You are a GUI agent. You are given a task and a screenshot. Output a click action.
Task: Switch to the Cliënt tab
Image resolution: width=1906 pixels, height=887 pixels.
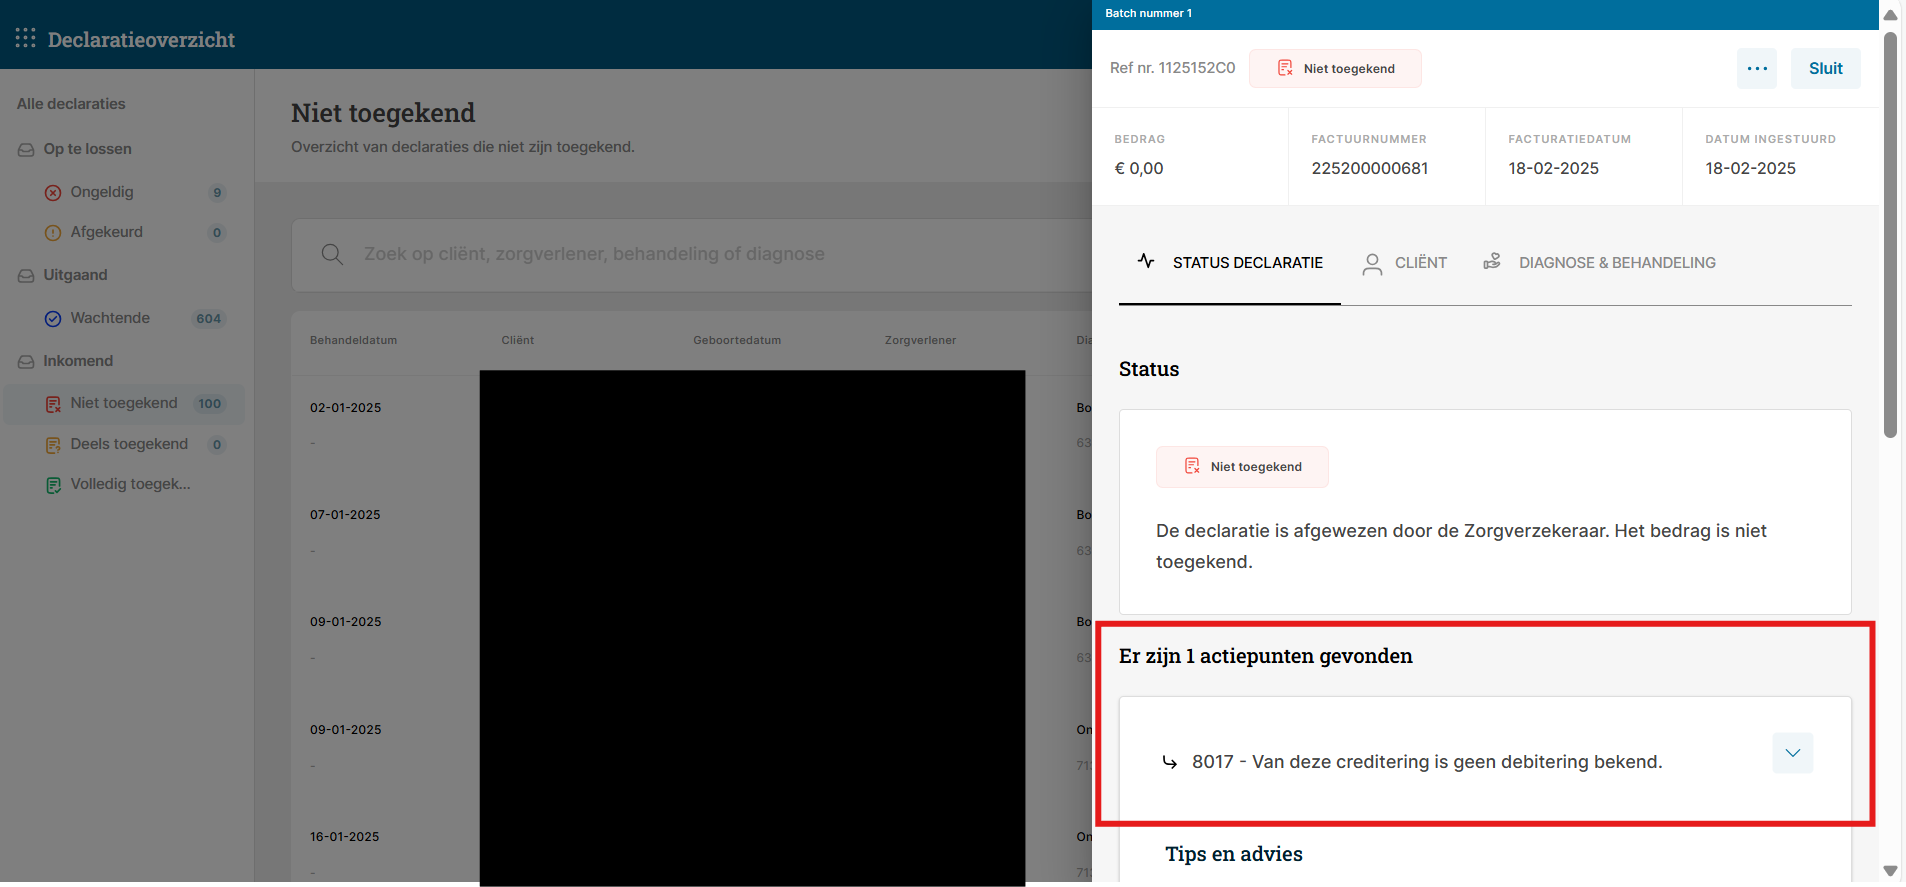coord(1405,263)
